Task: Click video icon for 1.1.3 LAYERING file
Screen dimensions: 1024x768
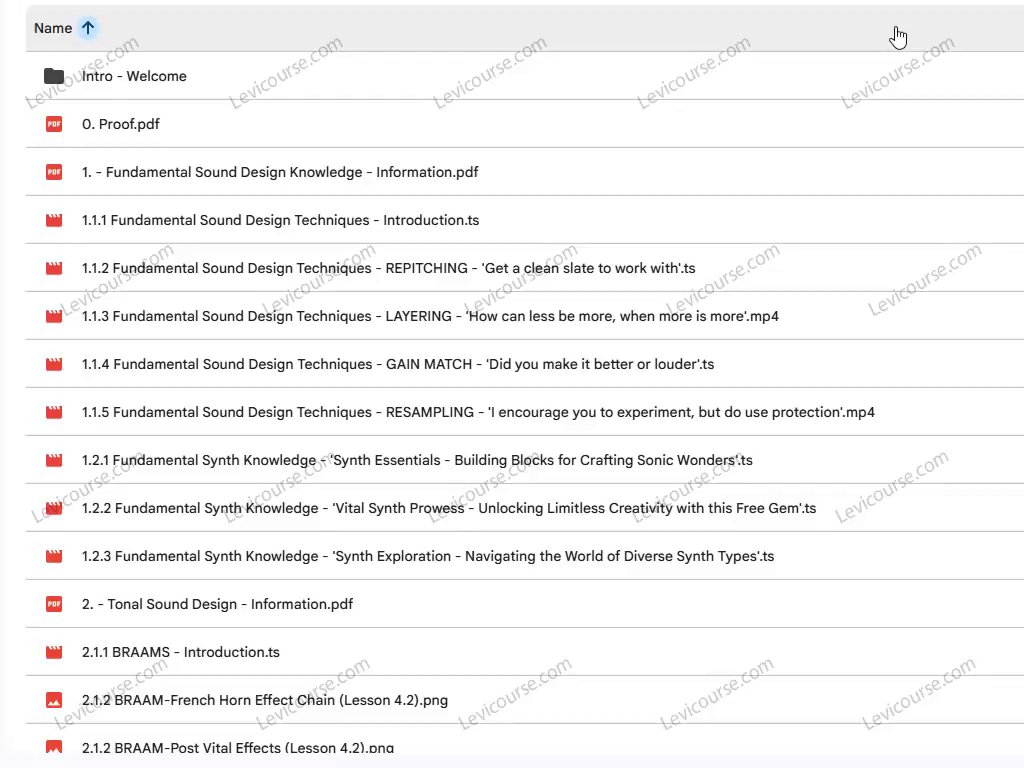Action: coord(54,316)
